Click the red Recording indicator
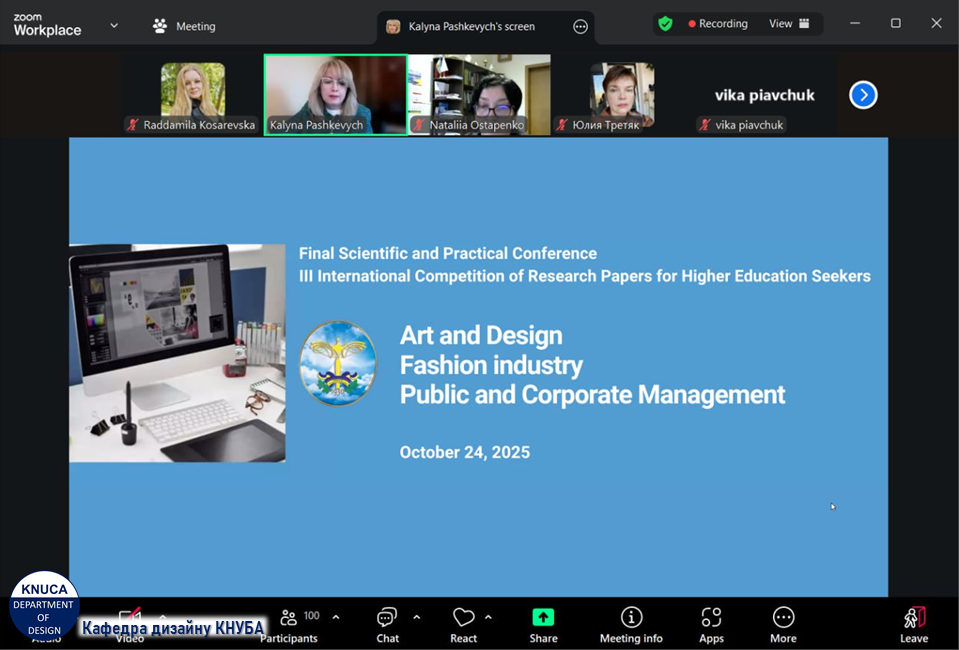Image resolution: width=959 pixels, height=650 pixels. pos(718,24)
